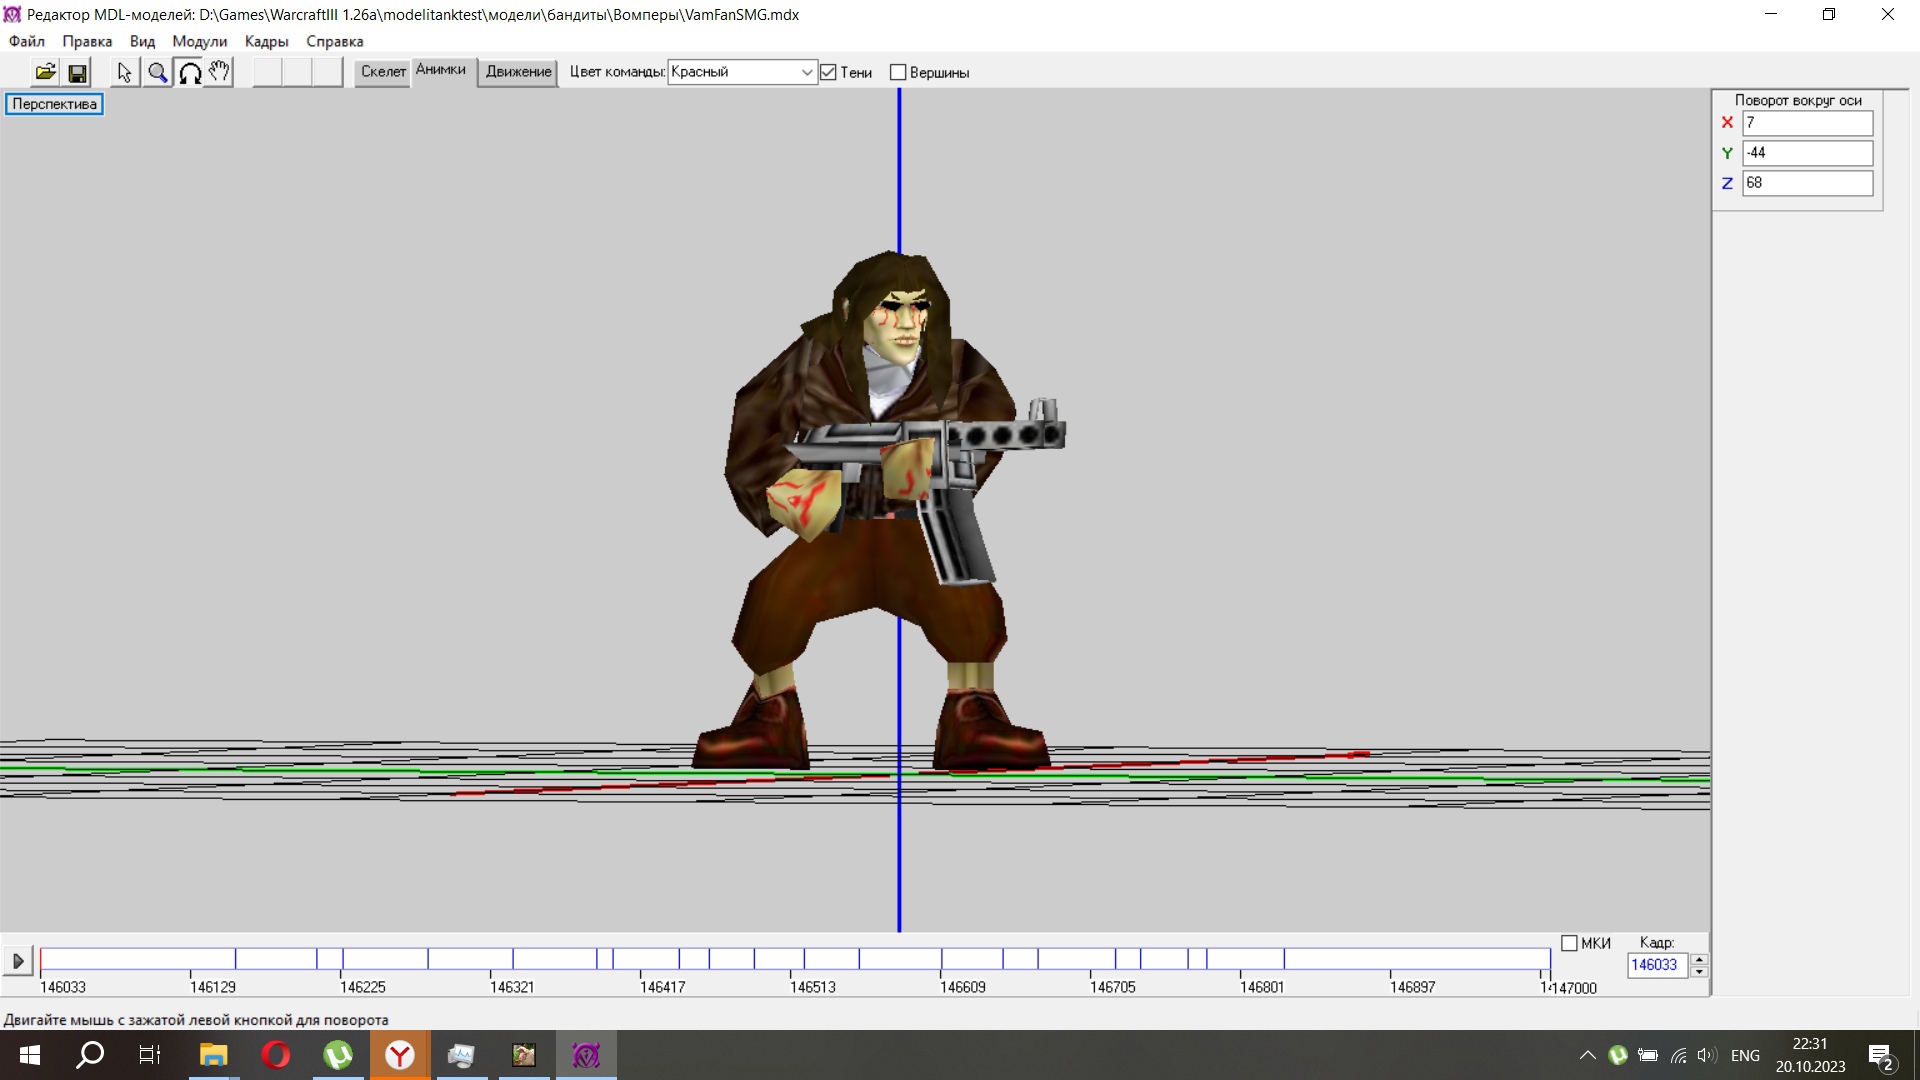Click the Y axis rotation field

(x=1806, y=153)
